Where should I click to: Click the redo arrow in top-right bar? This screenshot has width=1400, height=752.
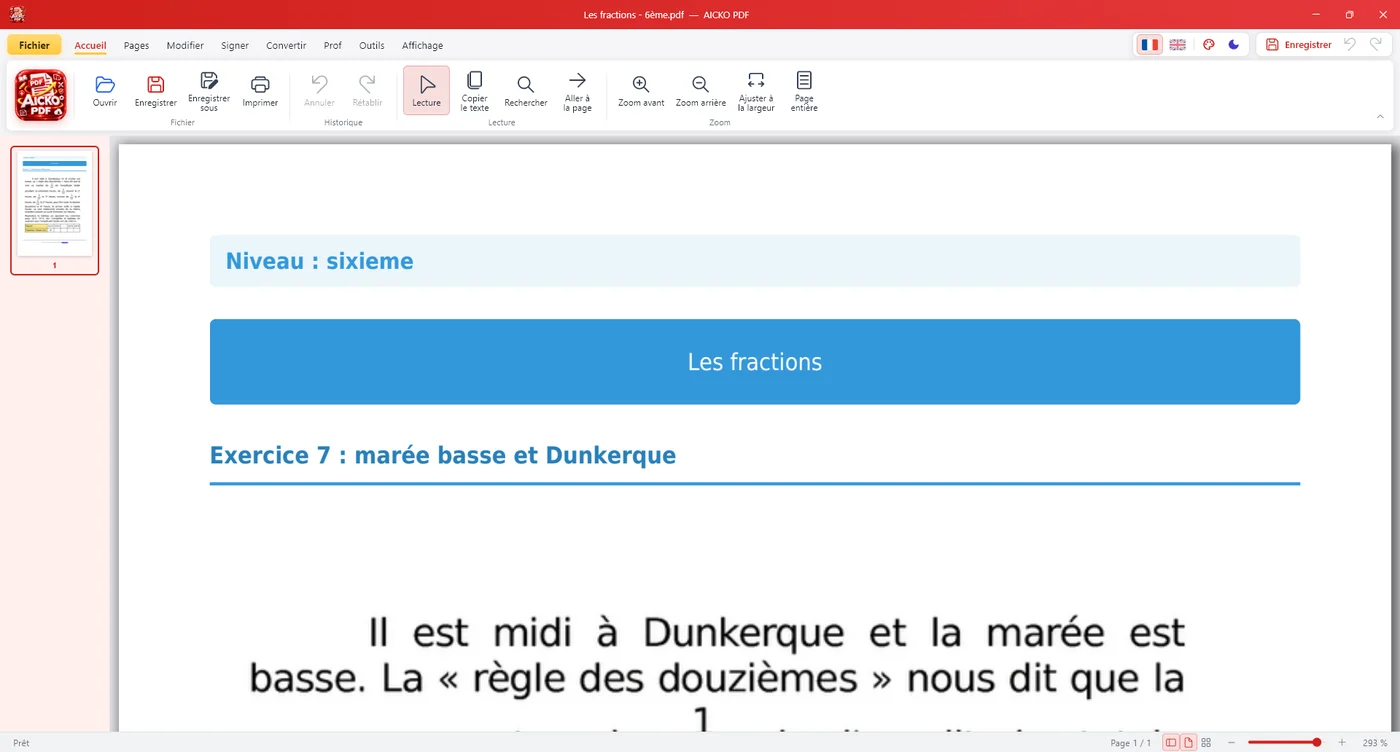(1376, 45)
